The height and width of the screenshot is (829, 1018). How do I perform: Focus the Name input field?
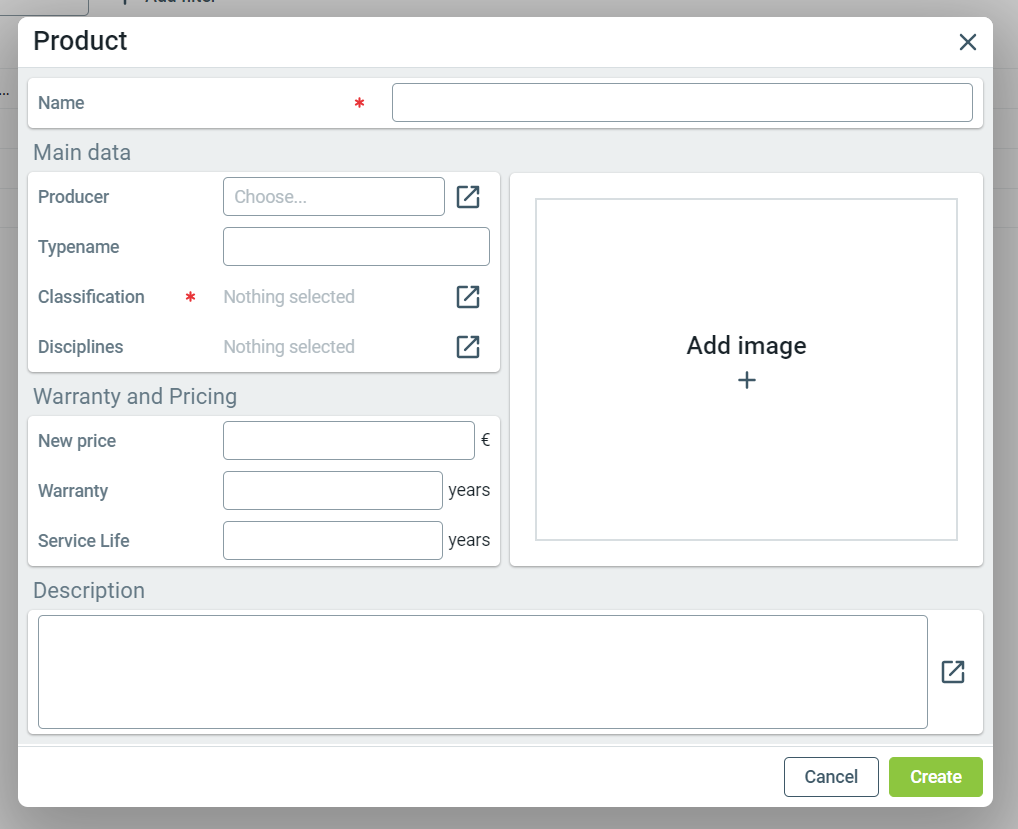681,103
